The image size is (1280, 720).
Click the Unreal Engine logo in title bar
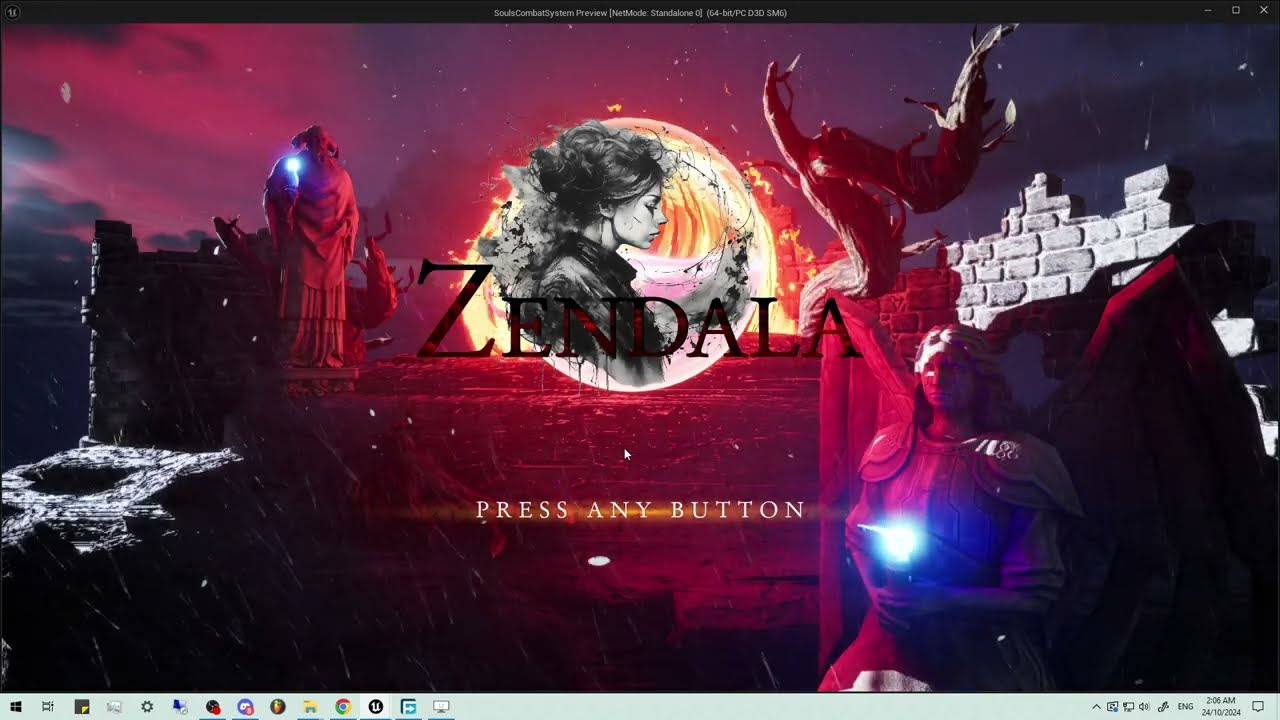[11, 12]
